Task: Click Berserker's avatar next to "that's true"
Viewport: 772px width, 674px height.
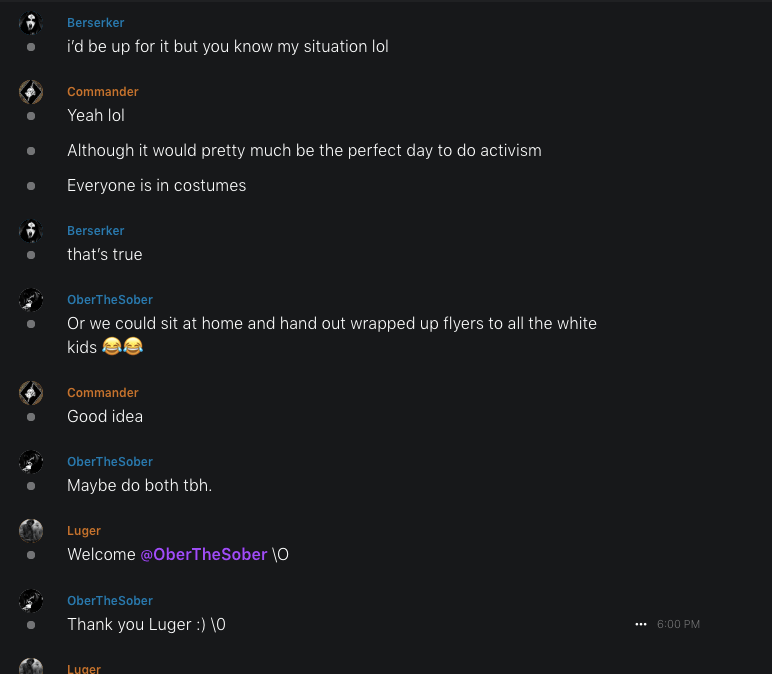Action: click(x=31, y=231)
